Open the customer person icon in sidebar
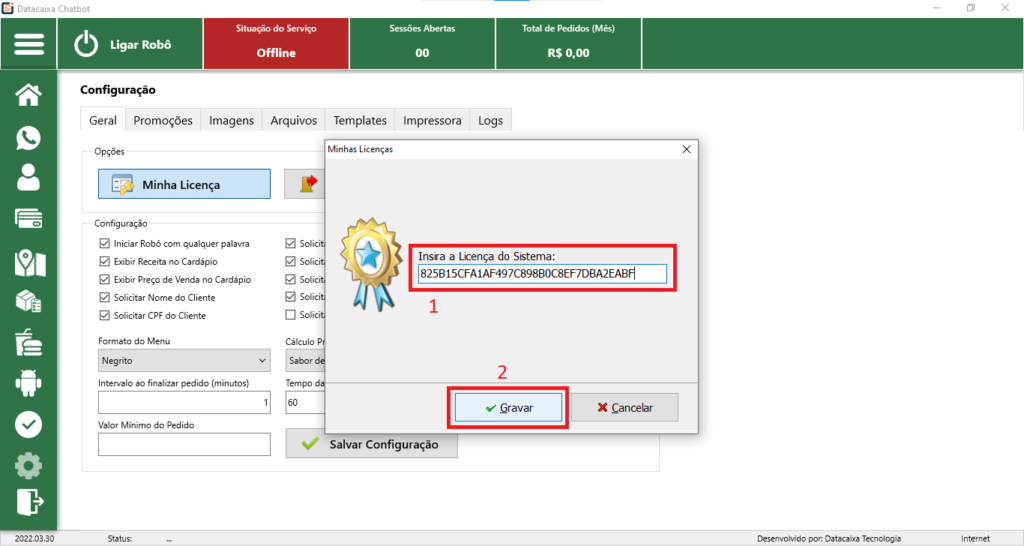This screenshot has height=546, width=1024. point(29,178)
